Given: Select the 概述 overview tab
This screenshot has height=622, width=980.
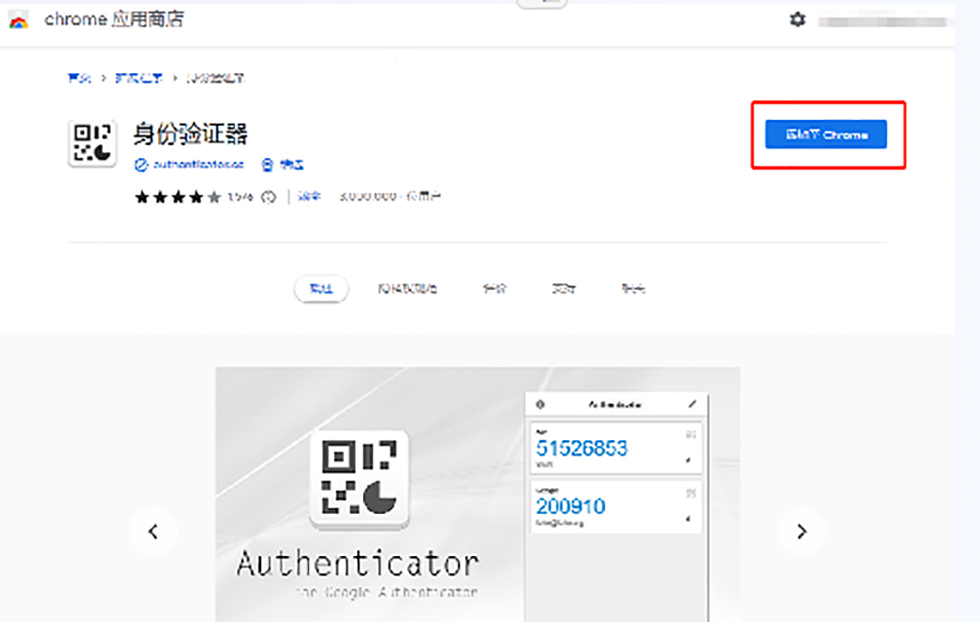Looking at the screenshot, I should pos(320,289).
